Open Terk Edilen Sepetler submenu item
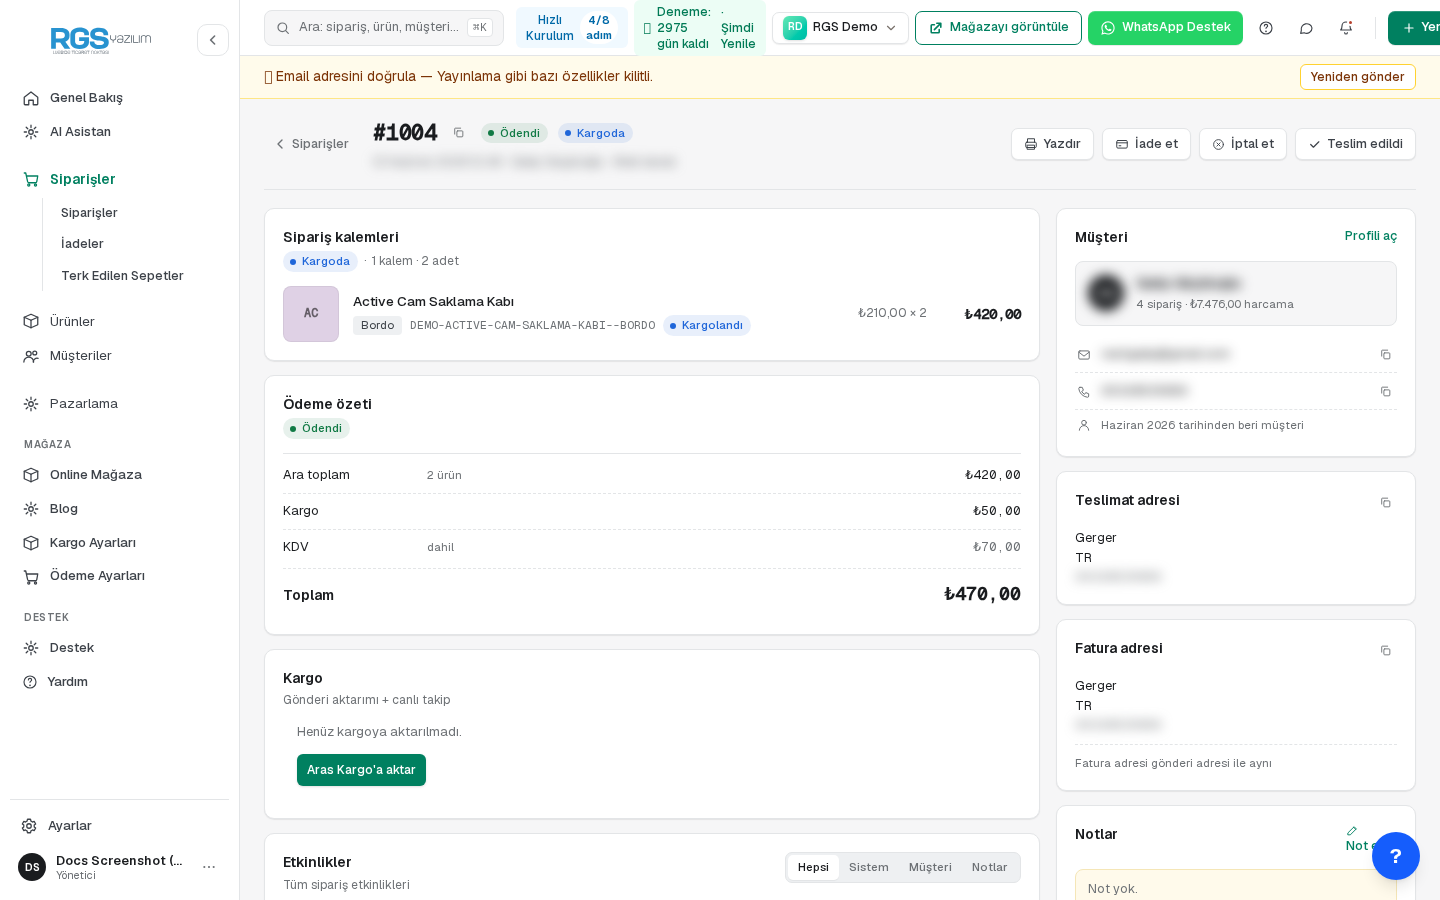 (x=122, y=276)
